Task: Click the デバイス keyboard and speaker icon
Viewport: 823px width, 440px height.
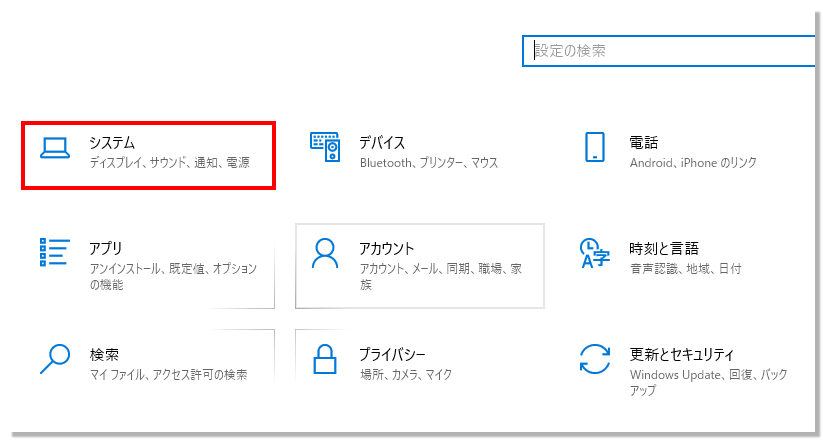Action: [325, 146]
